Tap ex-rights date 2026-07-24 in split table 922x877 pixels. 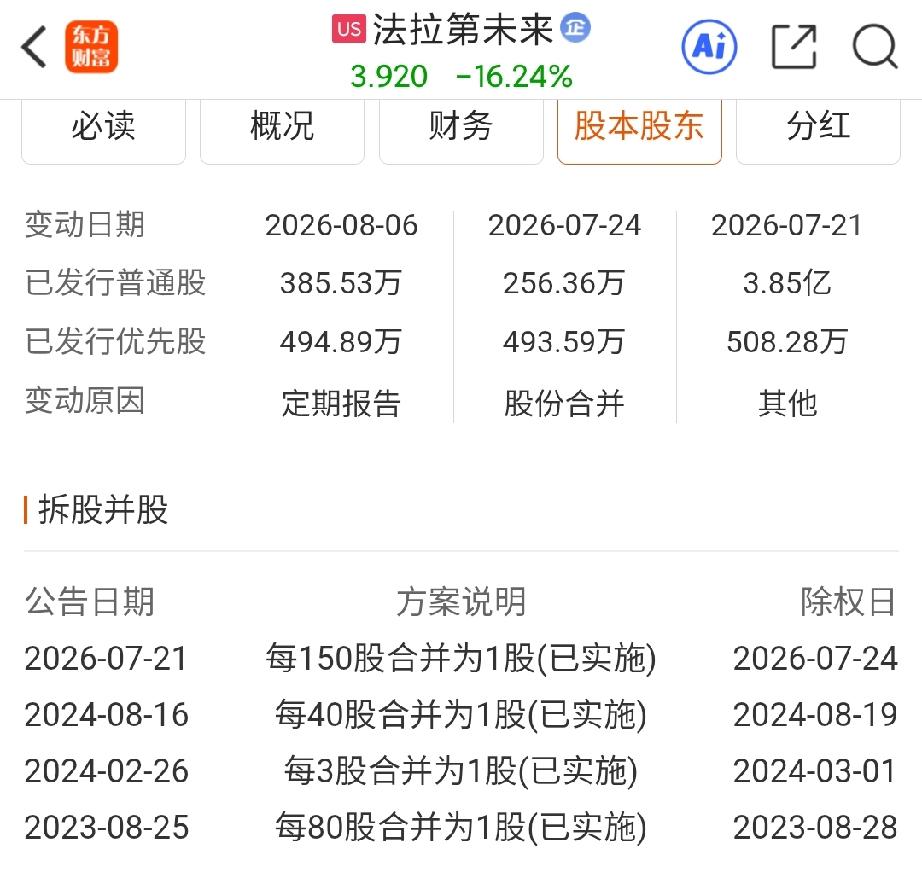coord(815,659)
